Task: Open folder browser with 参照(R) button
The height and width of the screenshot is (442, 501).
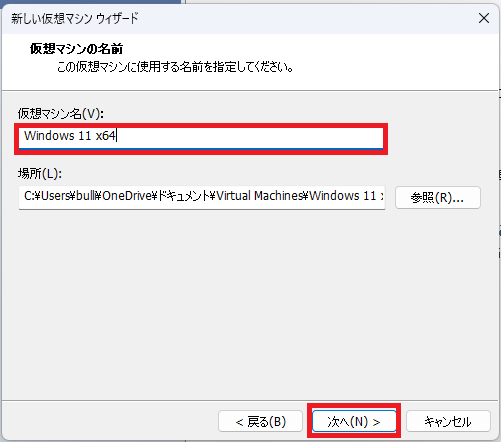Action: point(438,198)
